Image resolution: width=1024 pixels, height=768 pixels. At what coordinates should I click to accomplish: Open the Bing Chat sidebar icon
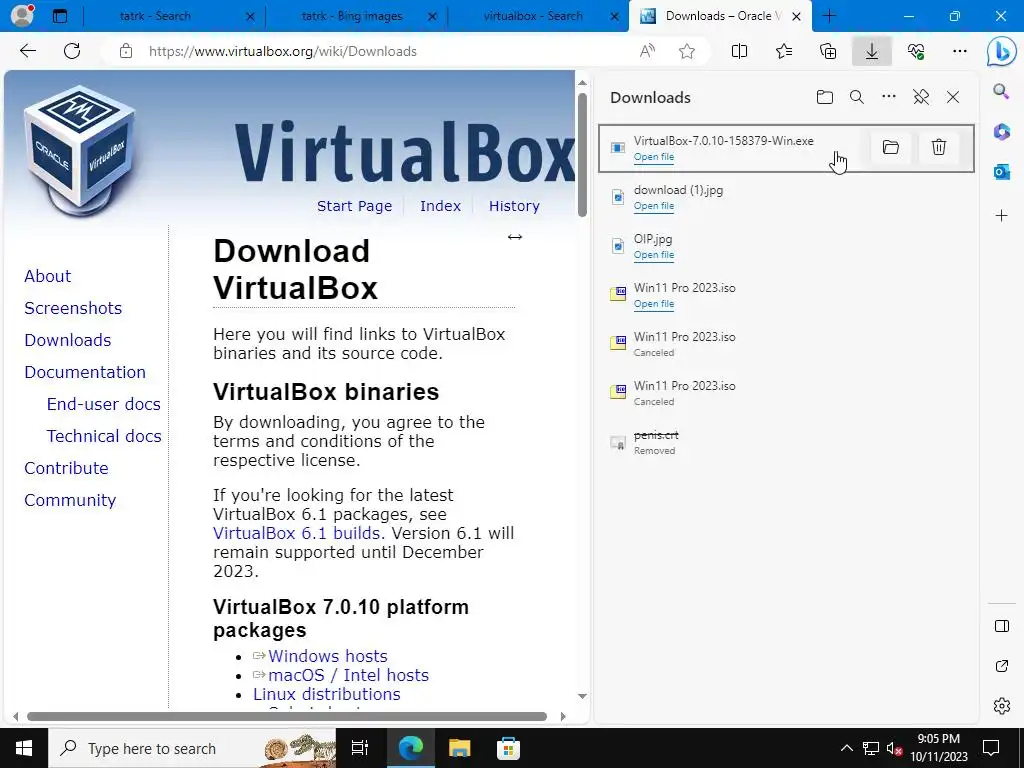[x=1001, y=52]
